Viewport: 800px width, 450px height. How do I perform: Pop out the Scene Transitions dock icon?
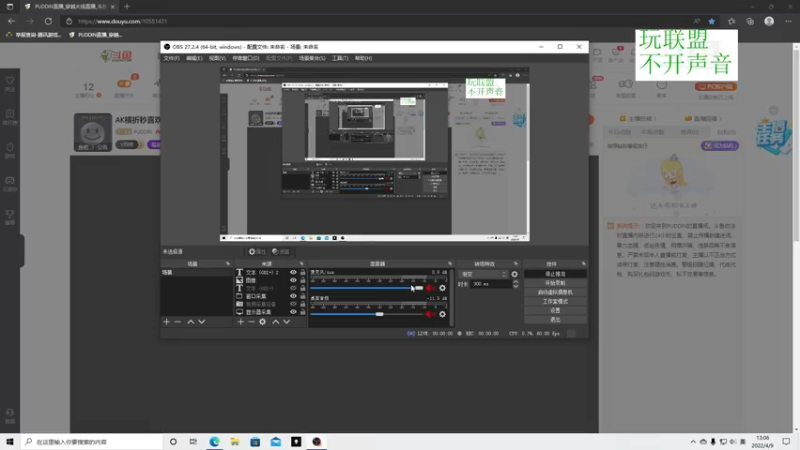[x=516, y=264]
